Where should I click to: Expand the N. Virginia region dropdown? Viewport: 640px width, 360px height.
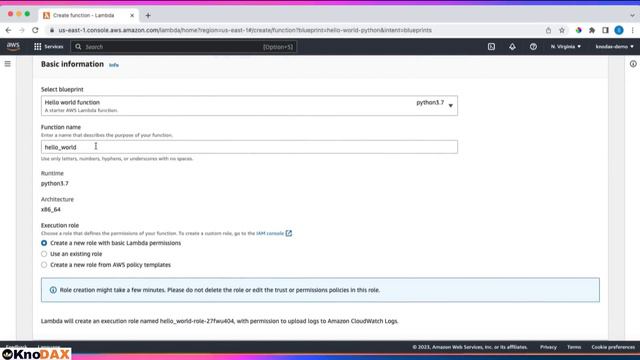pyautogui.click(x=565, y=47)
